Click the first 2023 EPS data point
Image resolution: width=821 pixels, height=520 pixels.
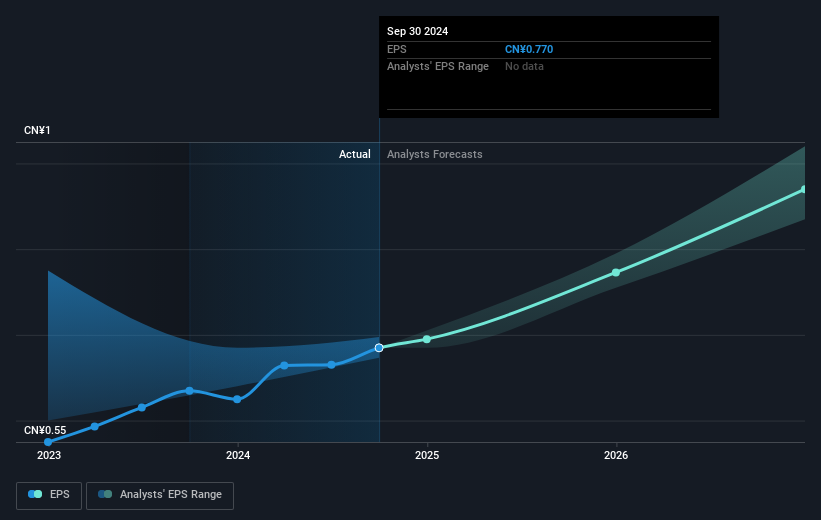tap(48, 442)
